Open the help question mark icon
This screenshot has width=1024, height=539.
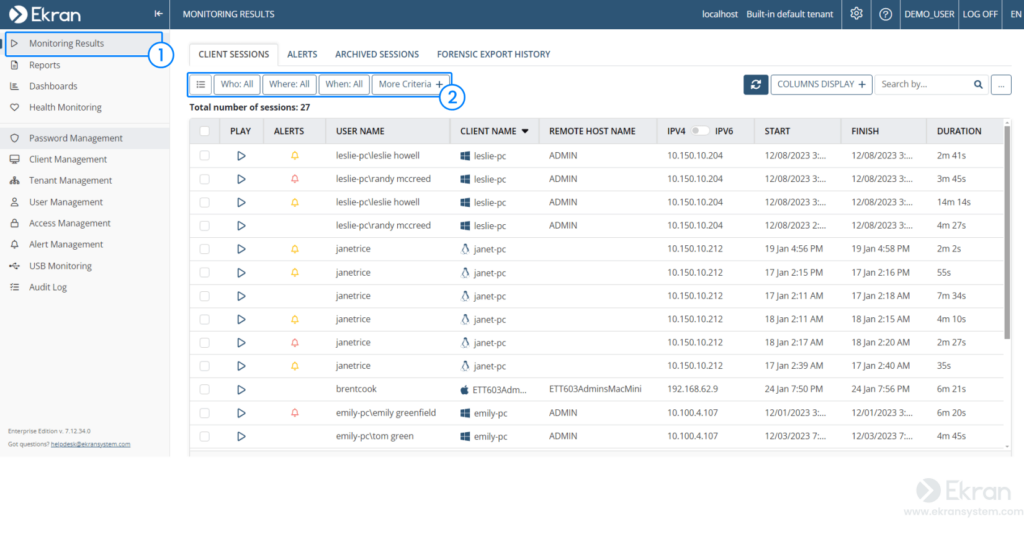885,14
